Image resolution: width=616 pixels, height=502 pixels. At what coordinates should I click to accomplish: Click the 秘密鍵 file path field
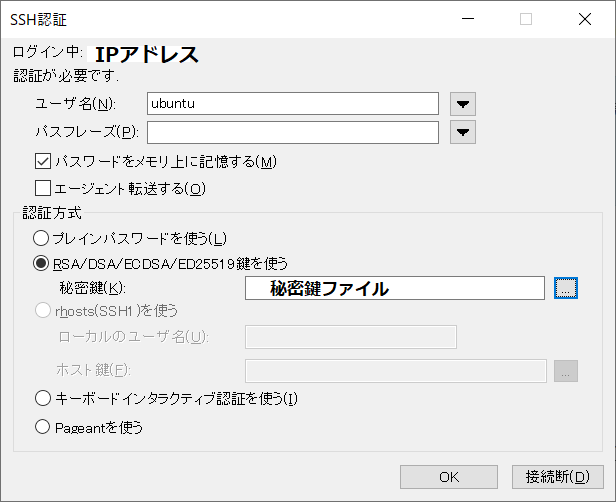point(395,288)
